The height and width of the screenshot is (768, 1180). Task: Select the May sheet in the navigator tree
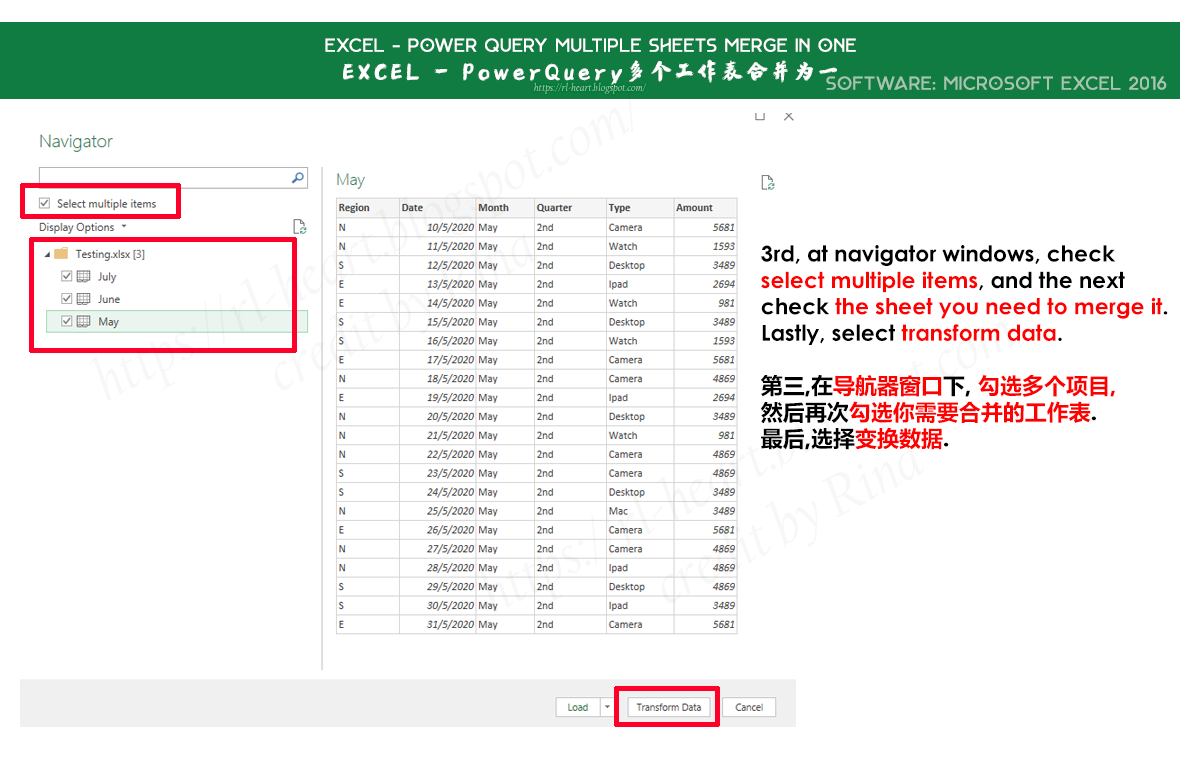pyautogui.click(x=110, y=322)
